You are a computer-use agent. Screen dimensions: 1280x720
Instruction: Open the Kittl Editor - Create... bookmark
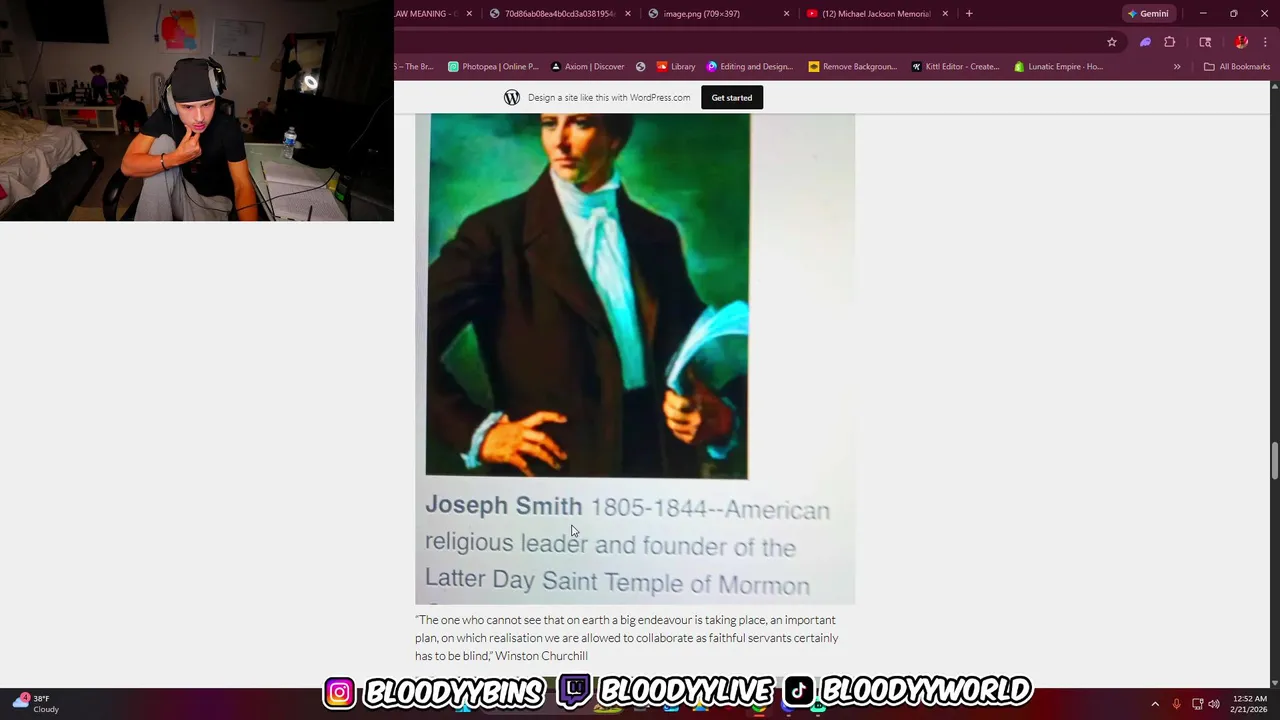(x=956, y=67)
